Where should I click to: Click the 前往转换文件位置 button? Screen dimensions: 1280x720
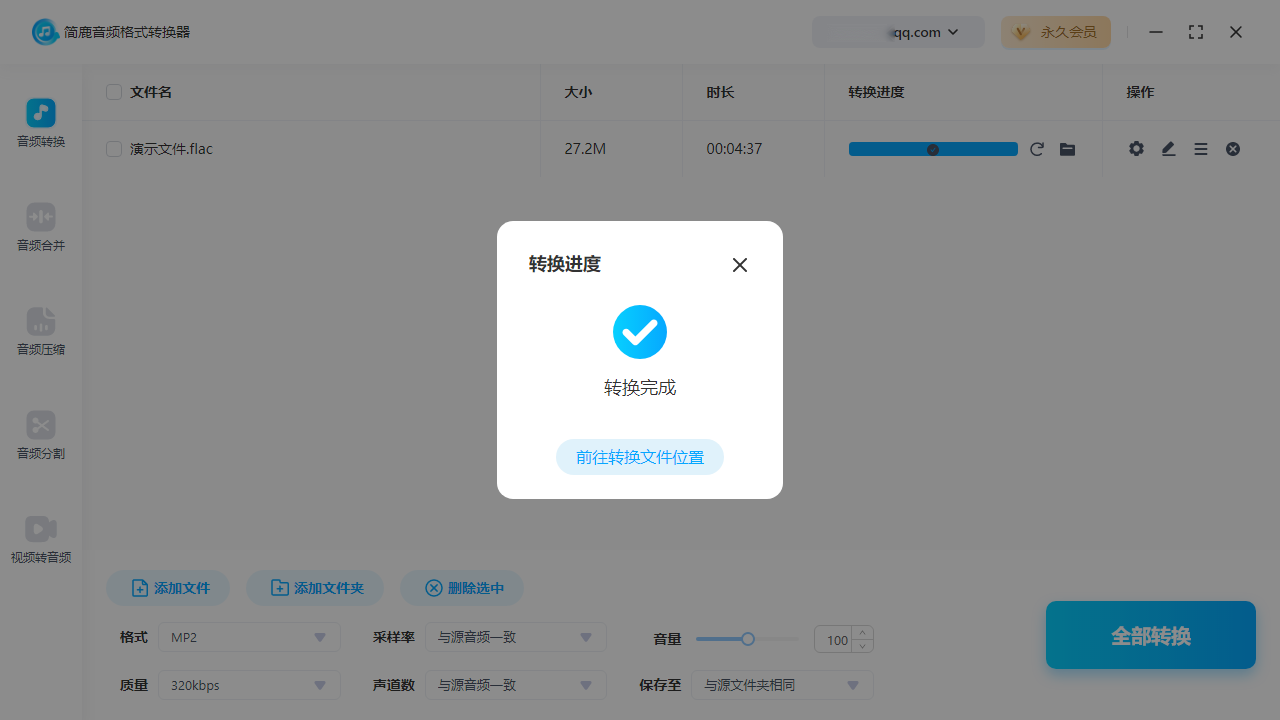point(640,457)
